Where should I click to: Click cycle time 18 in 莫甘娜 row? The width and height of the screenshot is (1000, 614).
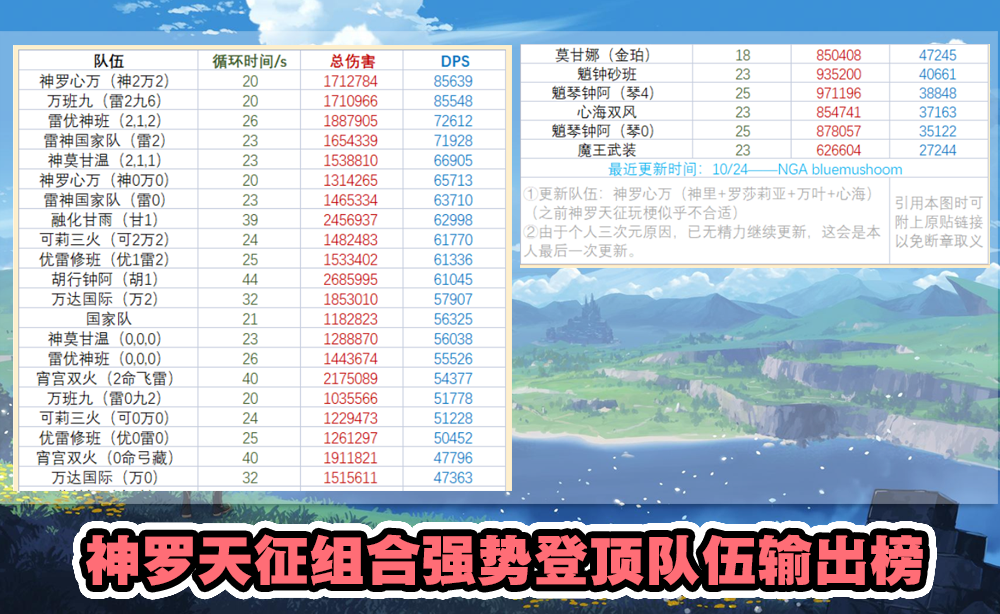pos(742,55)
